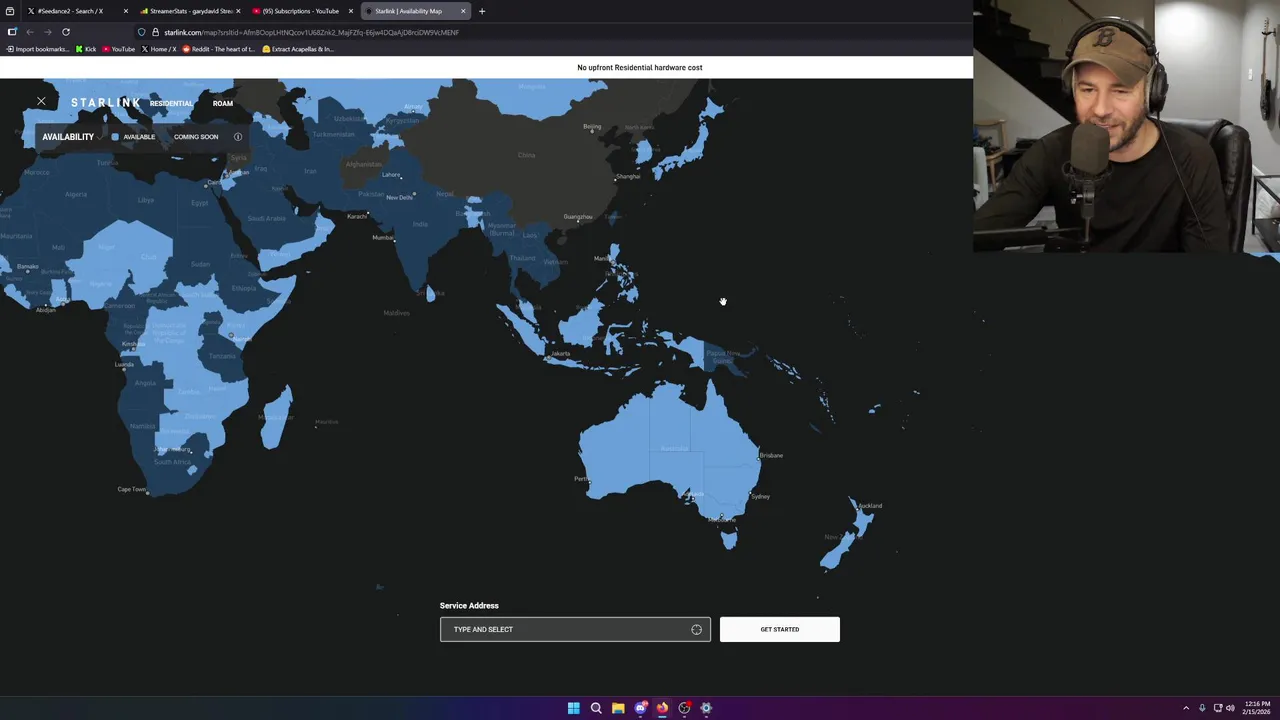Open Import bookmarks shortcut
Viewport: 1280px width, 720px height.
point(37,49)
